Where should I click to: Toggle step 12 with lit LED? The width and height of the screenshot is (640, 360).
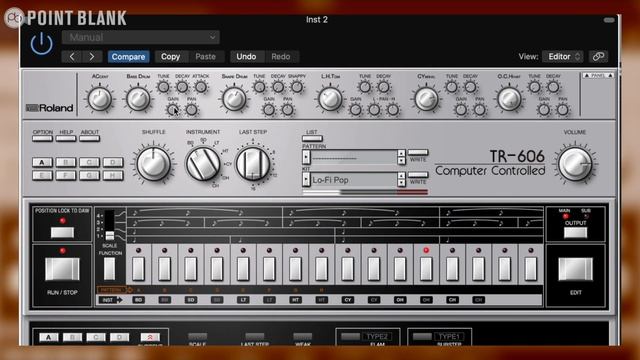(x=426, y=269)
